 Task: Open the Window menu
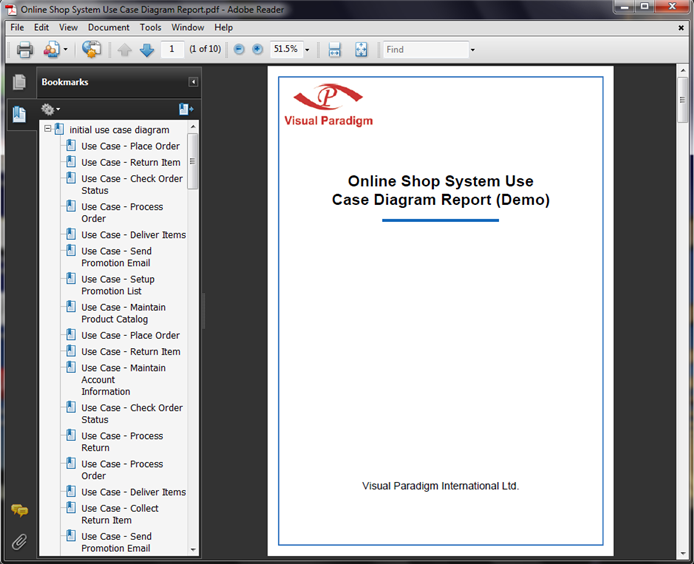coord(188,27)
